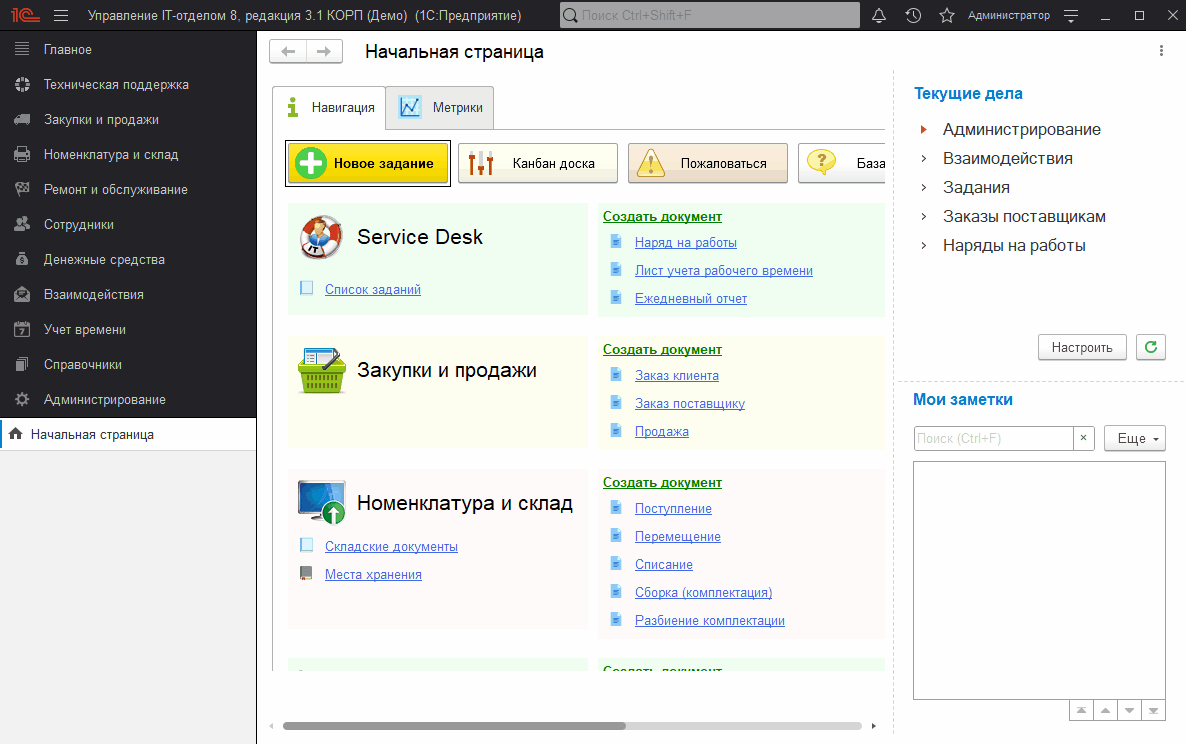Clear the notes search with the x icon
Viewport: 1186px width, 744px height.
1084,438
